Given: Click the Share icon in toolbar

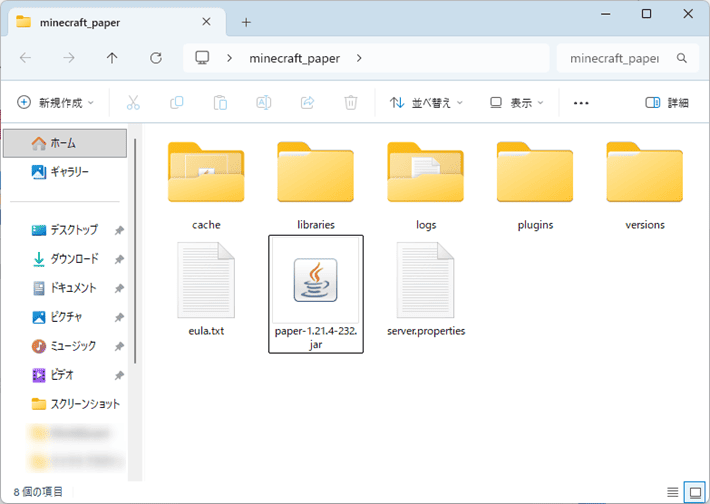Looking at the screenshot, I should click(x=307, y=103).
